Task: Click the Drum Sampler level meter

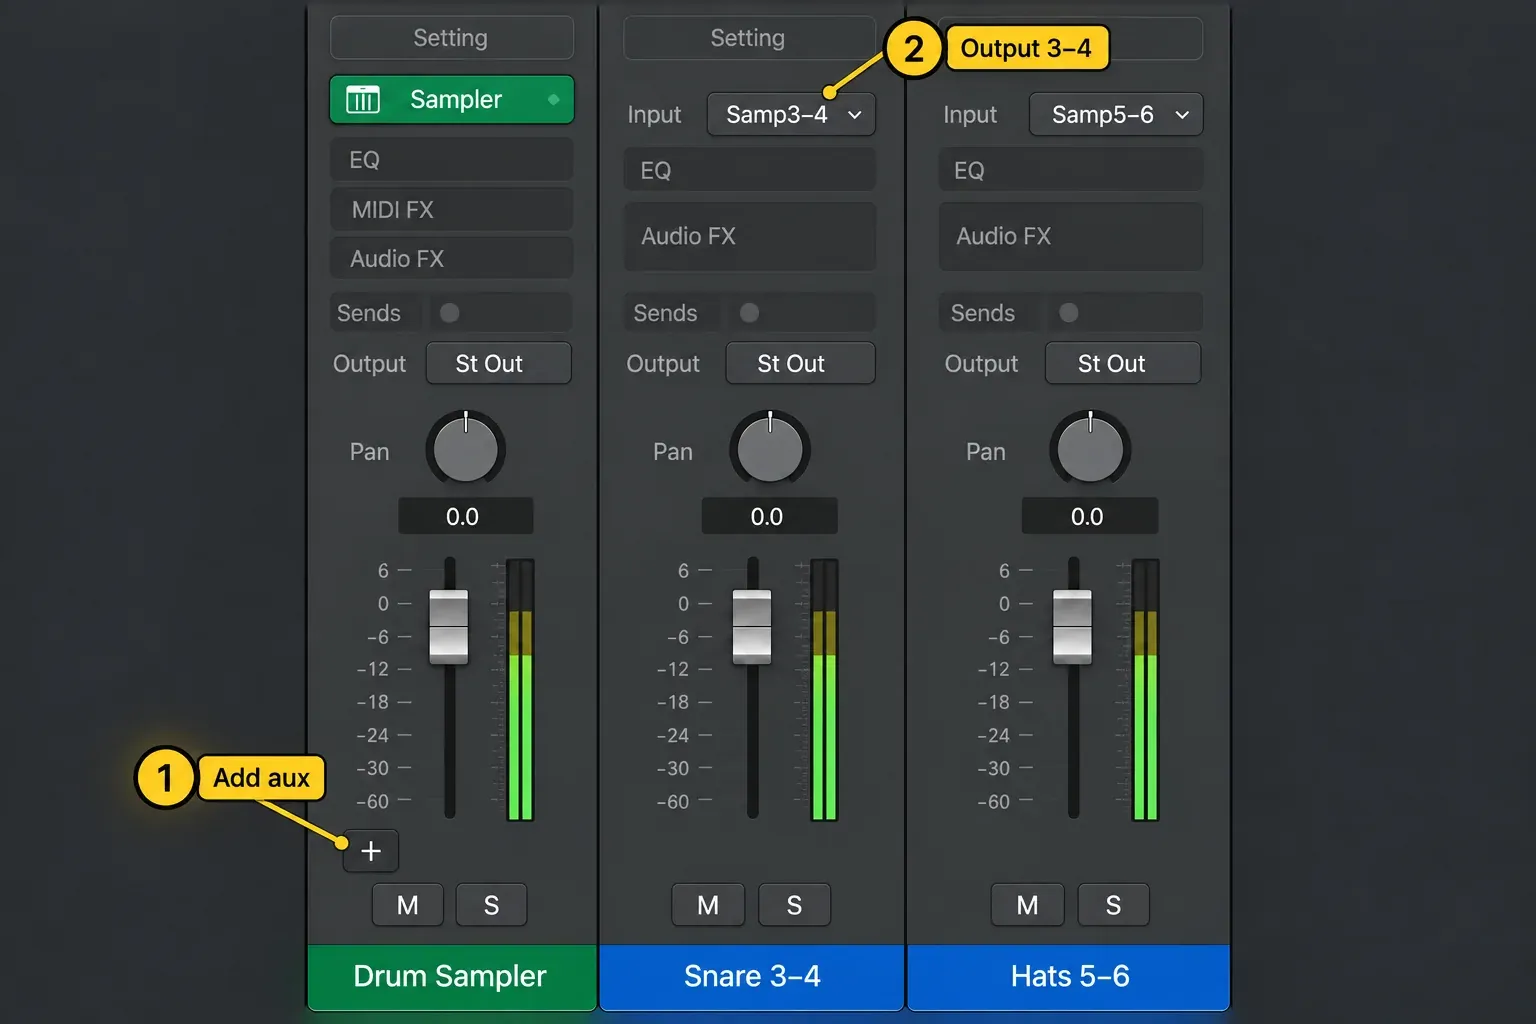Action: (x=521, y=690)
